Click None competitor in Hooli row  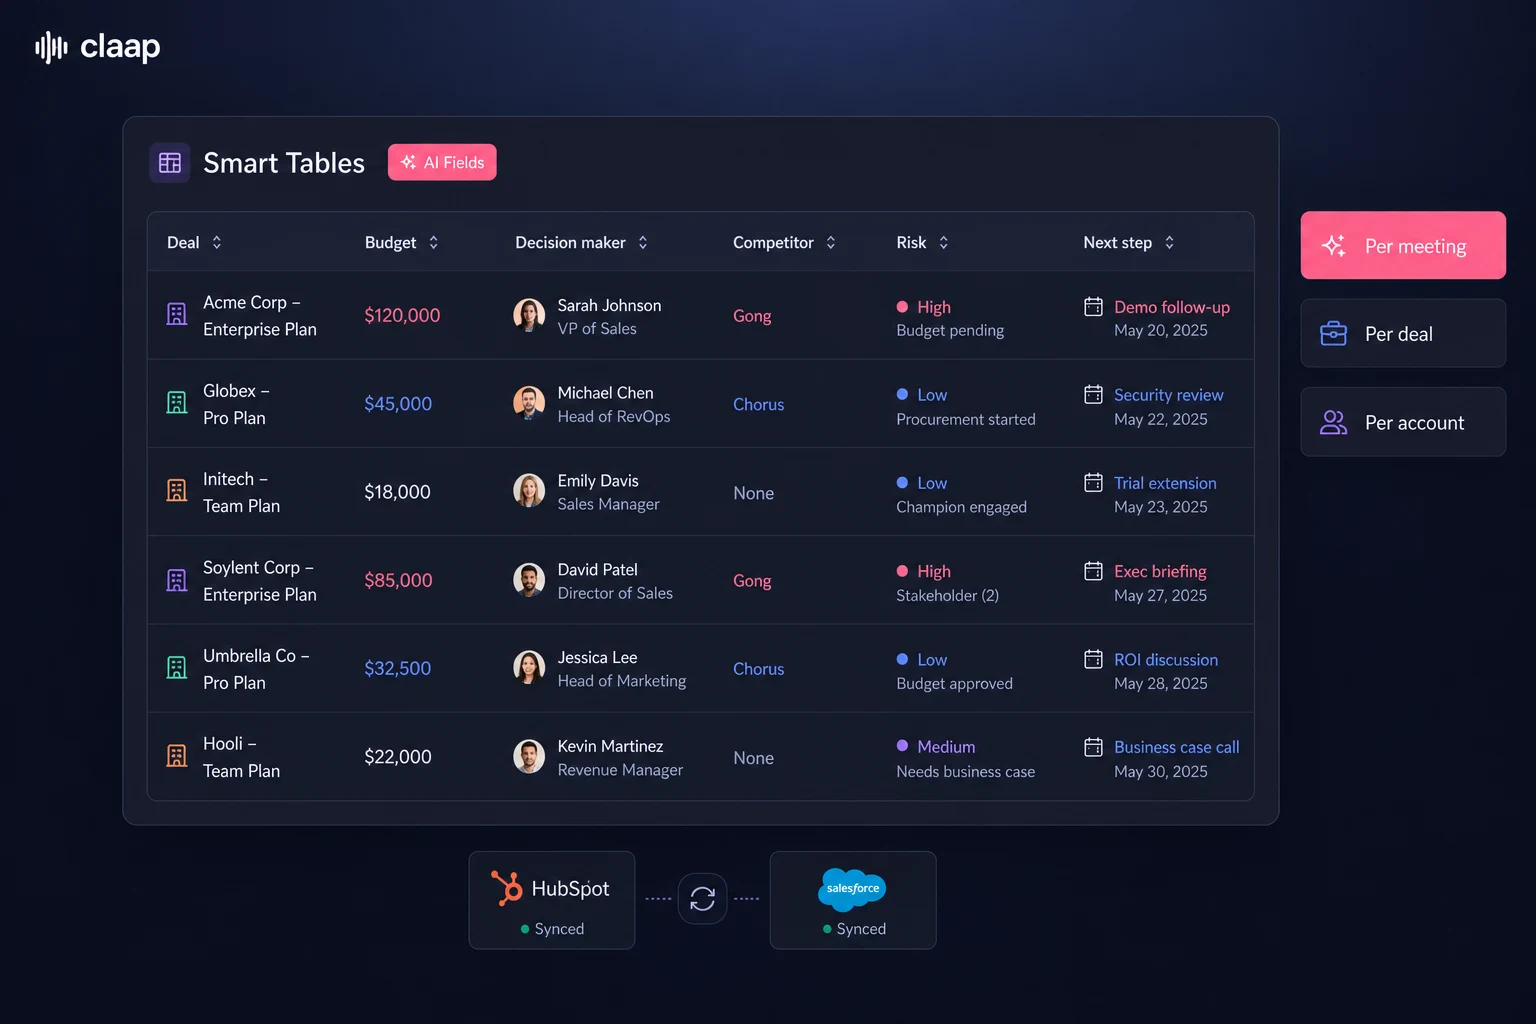753,758
